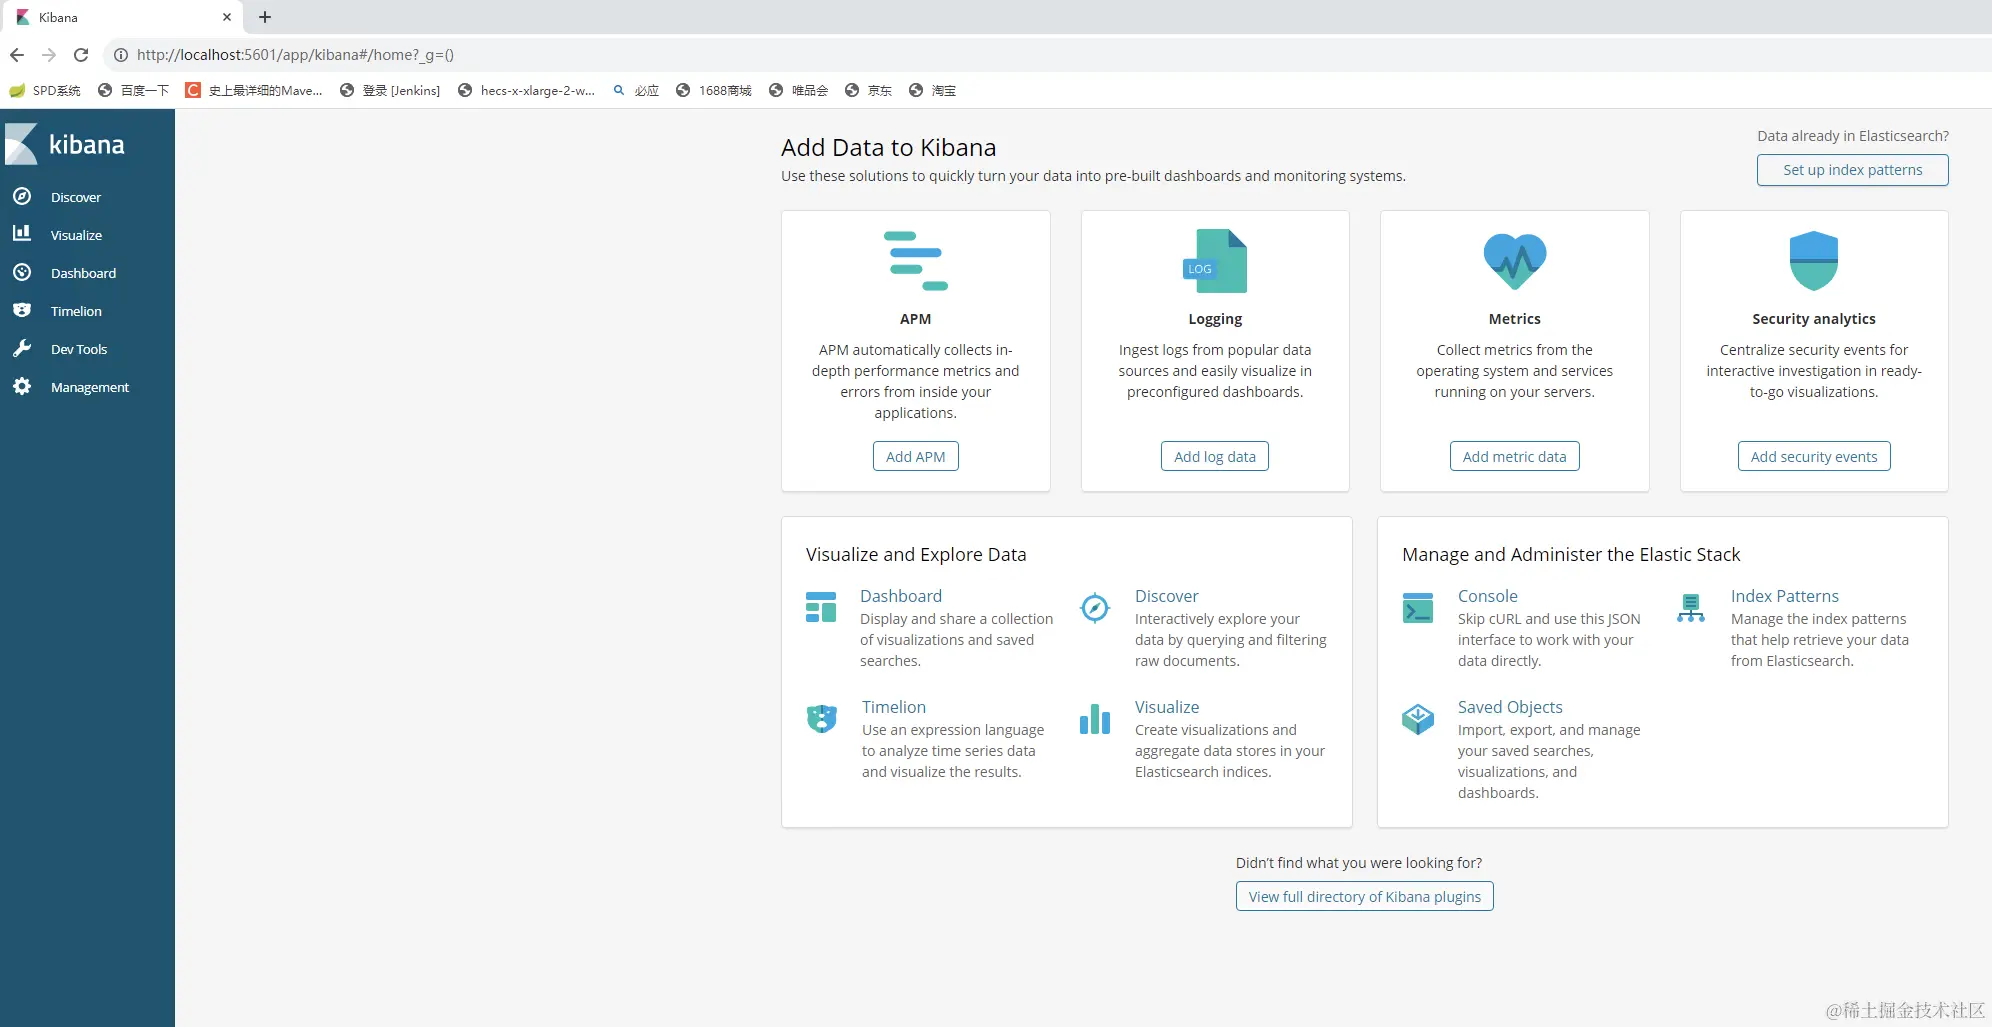Click the Kibana logo in the sidebar
Screen dimensions: 1992x1027
point(65,145)
